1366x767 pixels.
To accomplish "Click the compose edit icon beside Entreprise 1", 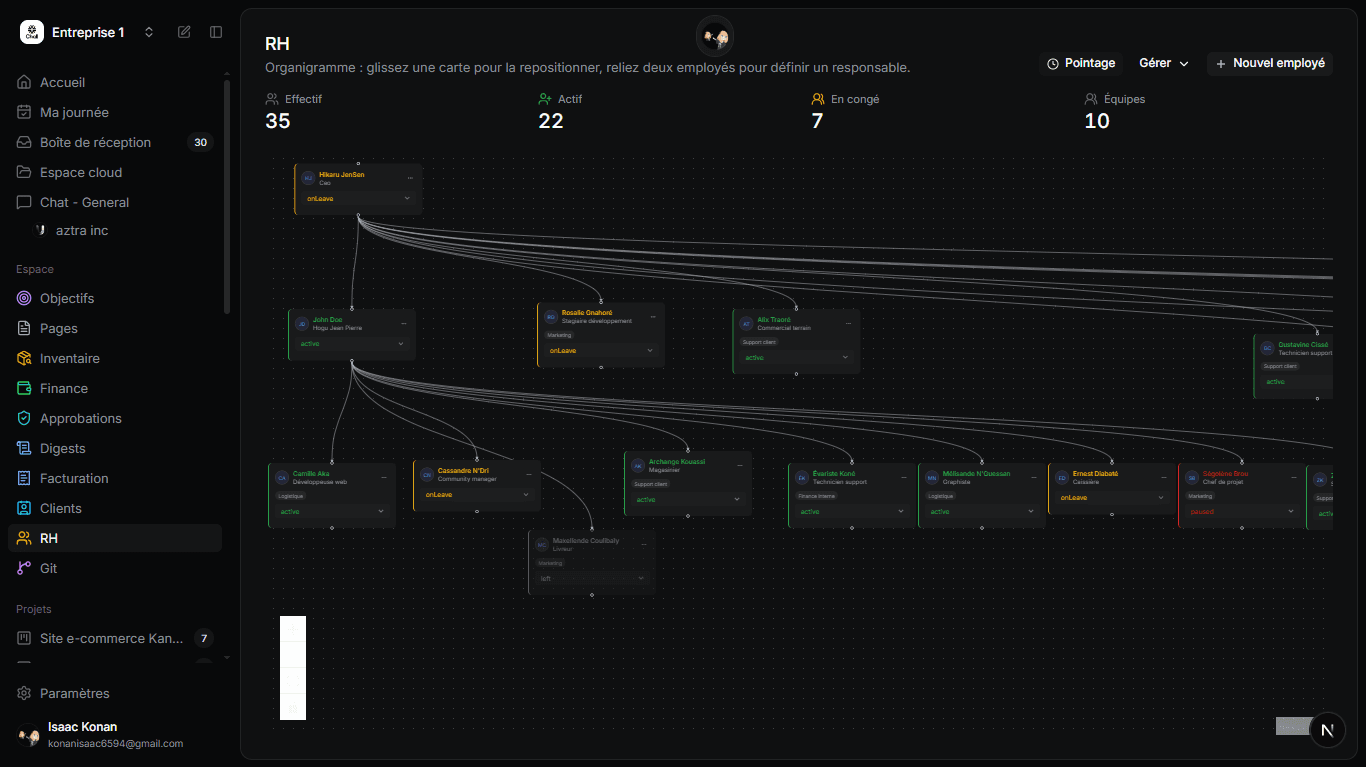I will [184, 32].
